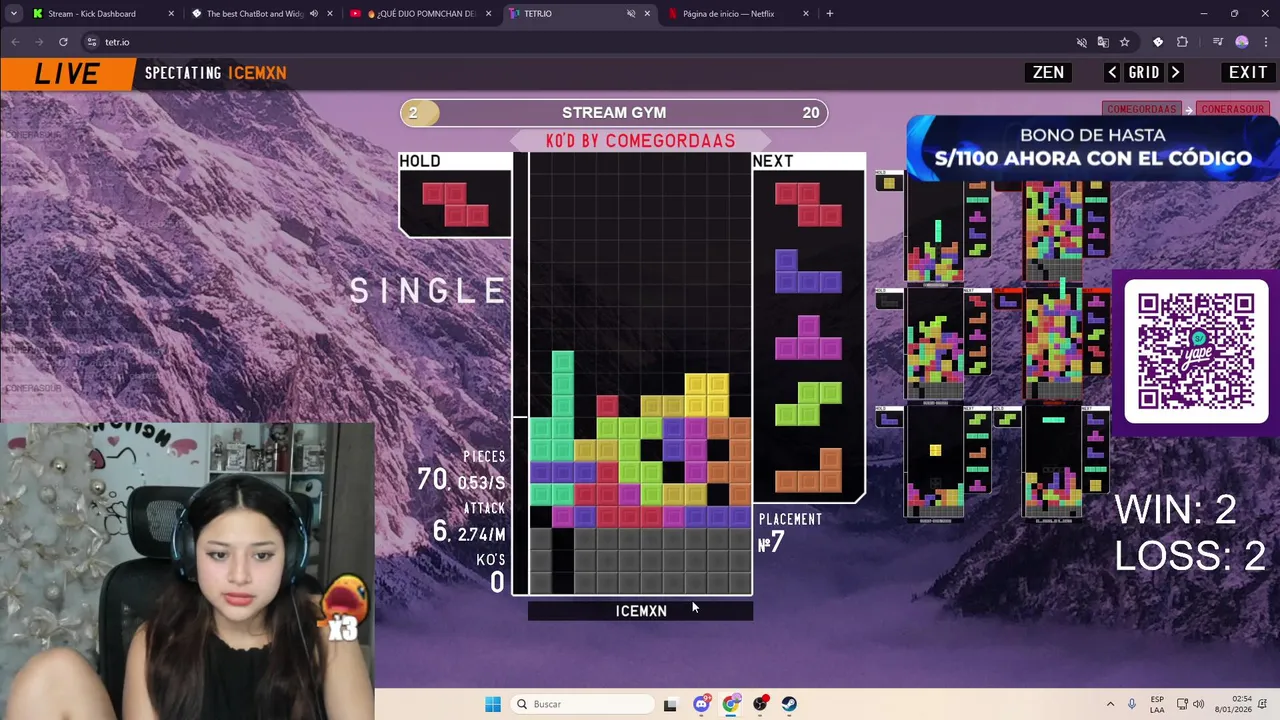
Task: Open the tab search dropdown arrow
Action: 12,14
